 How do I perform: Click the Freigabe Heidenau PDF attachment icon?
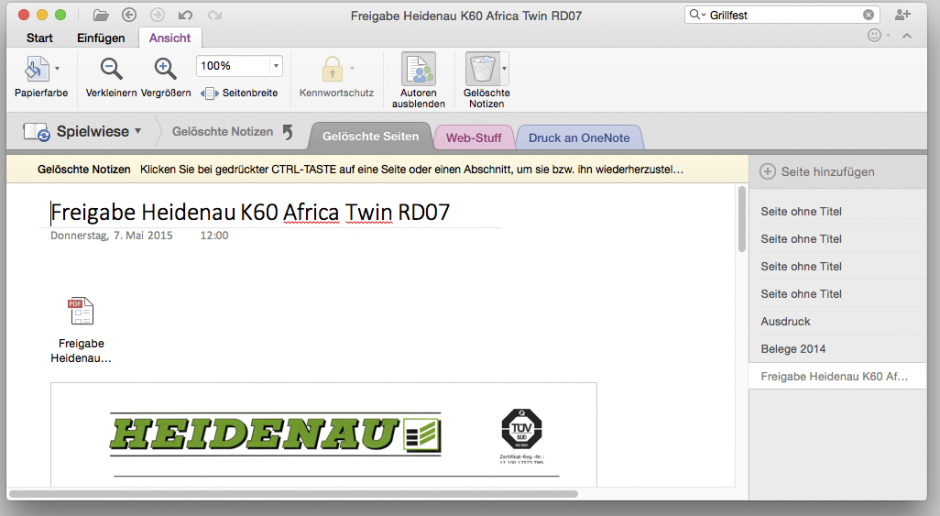click(x=81, y=311)
